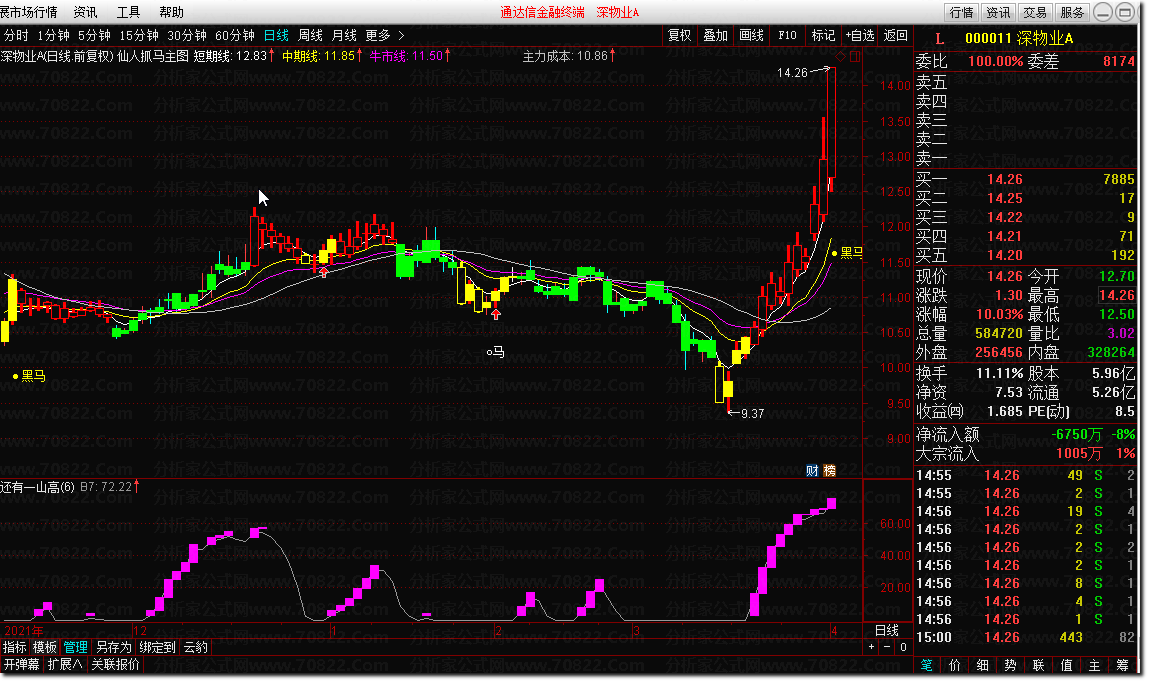The width and height of the screenshot is (1149, 681).
Task: Click the 0 reset button below 日线
Action: 904,647
